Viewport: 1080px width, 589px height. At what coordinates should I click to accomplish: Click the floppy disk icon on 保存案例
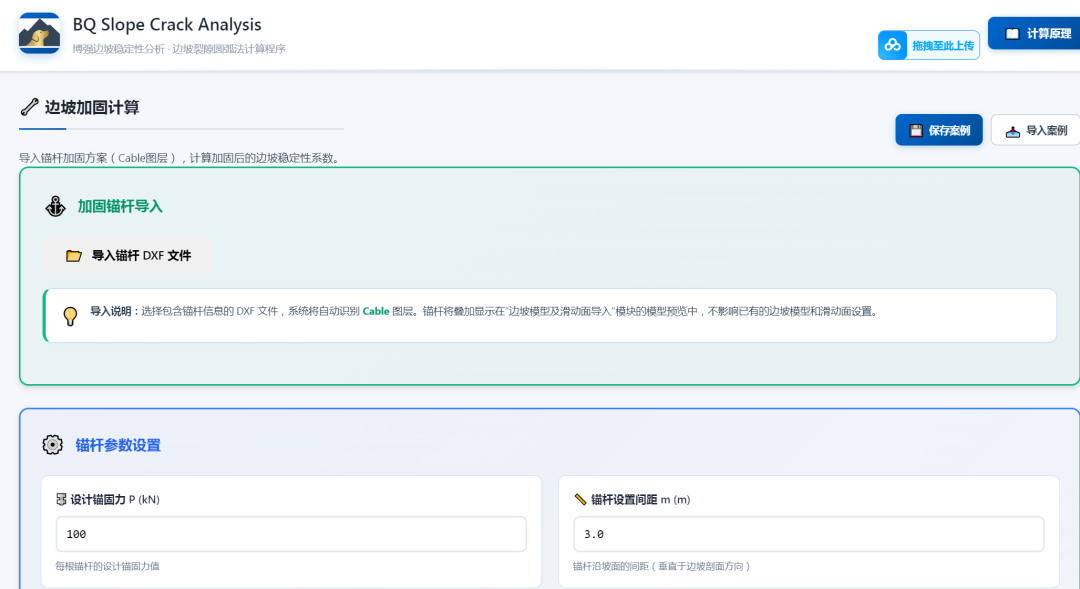click(x=916, y=131)
